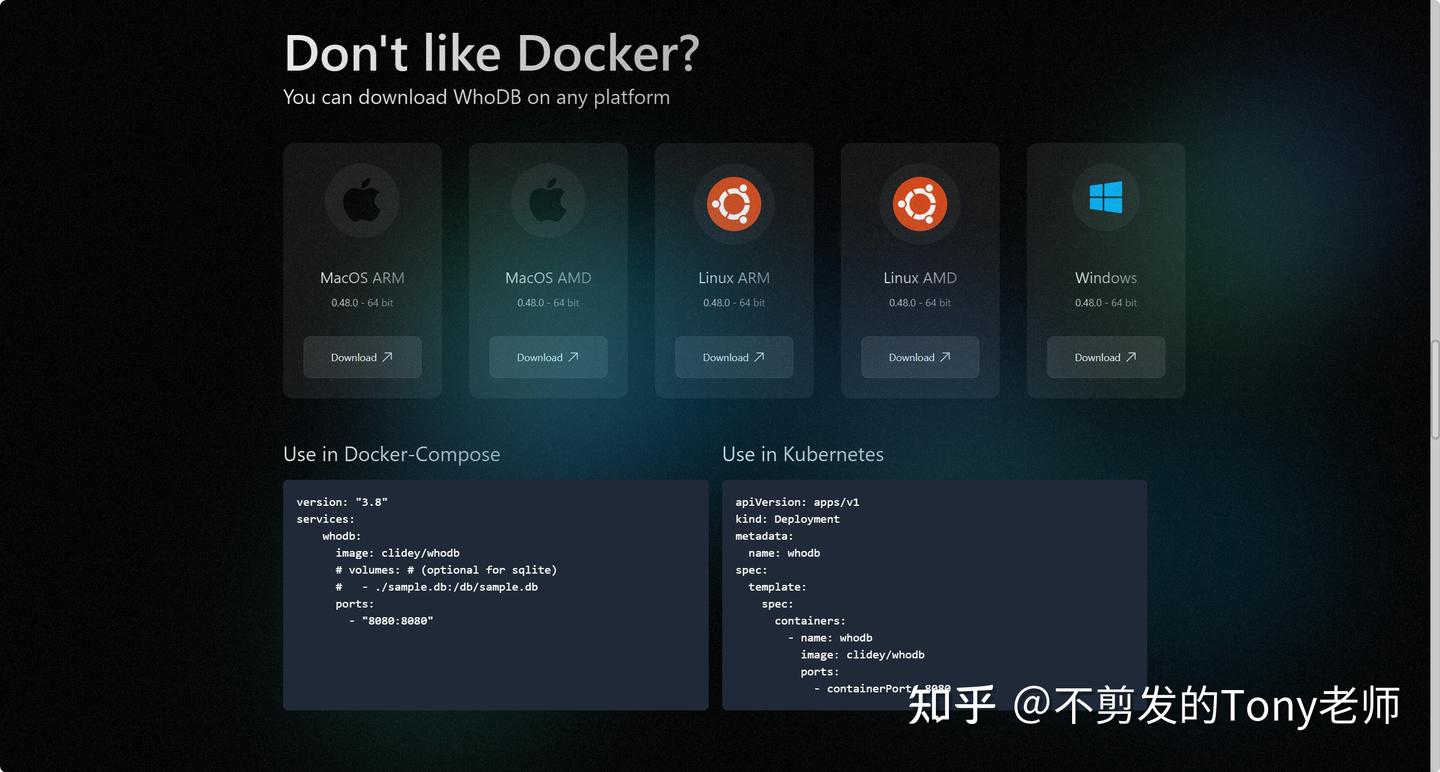Viewport: 1440px width, 772px height.
Task: Download WhoDB for MacOS AMD
Action: 548,357
